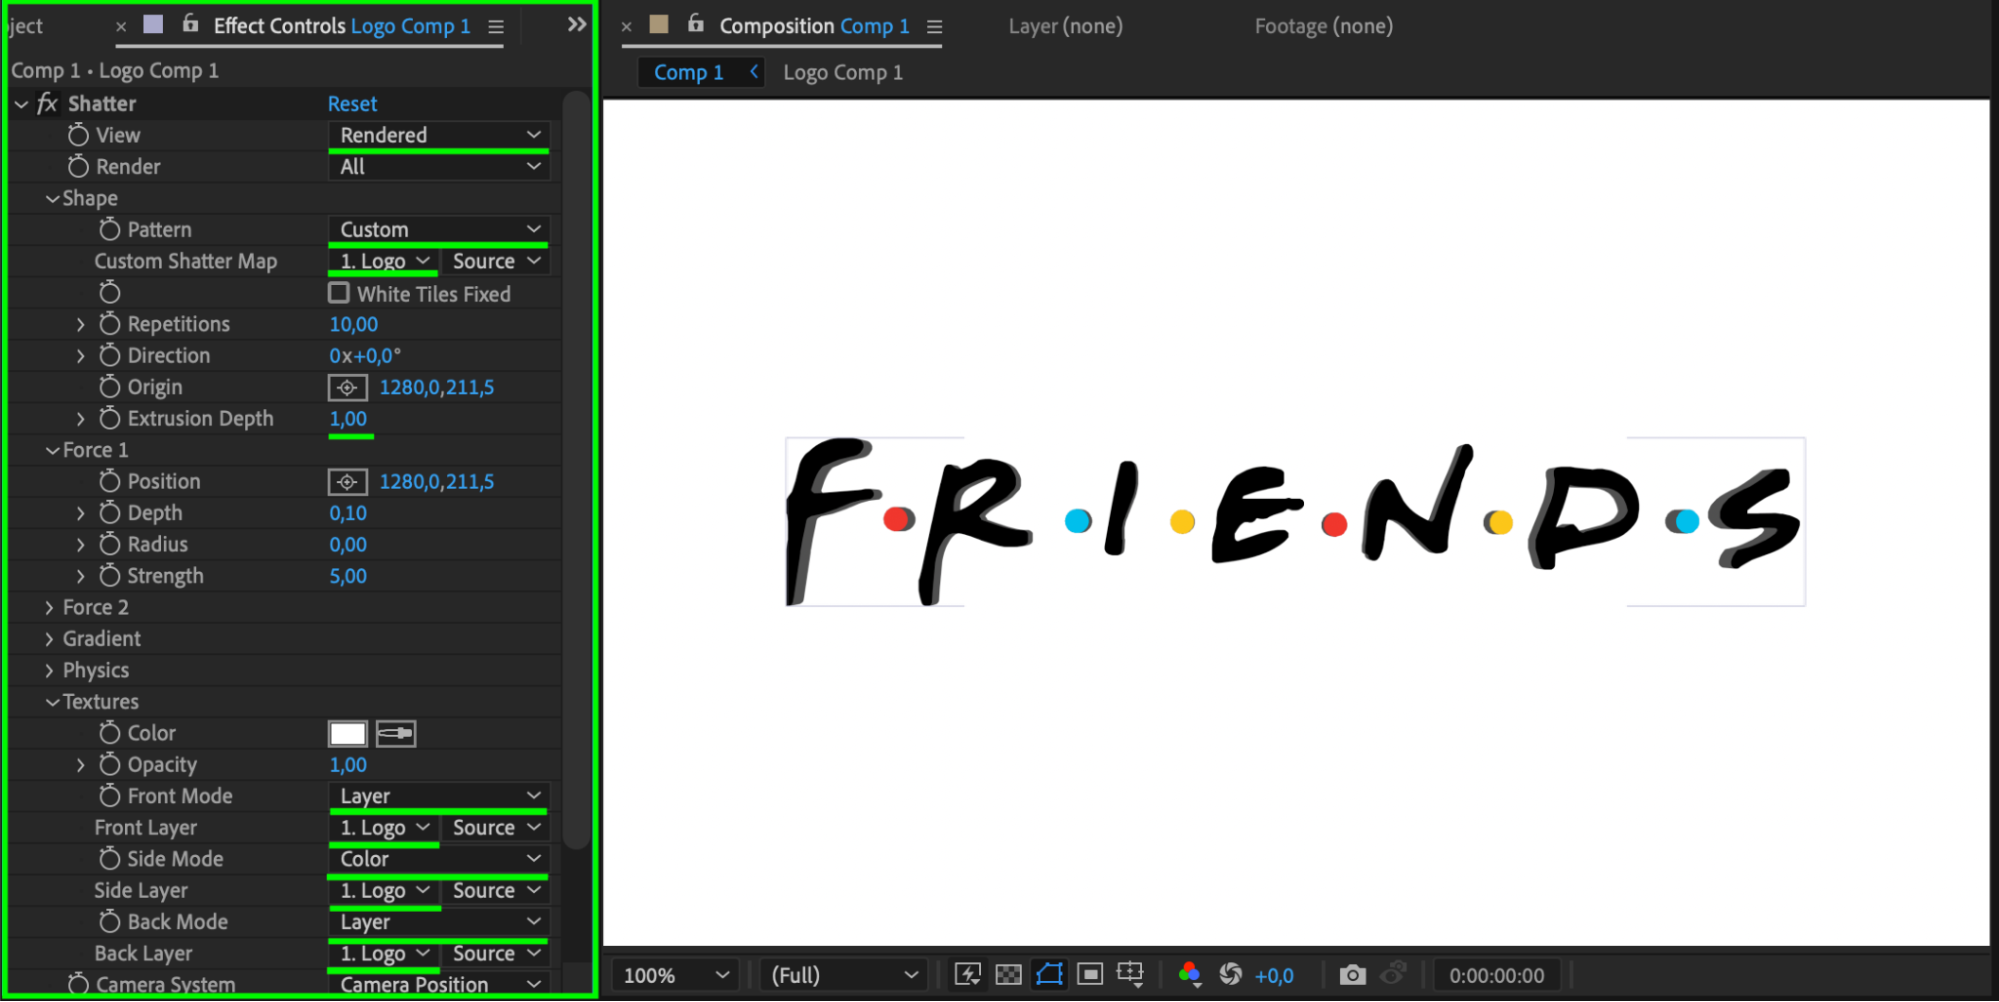Click the stopwatch beside Force 1 Position

pyautogui.click(x=110, y=482)
